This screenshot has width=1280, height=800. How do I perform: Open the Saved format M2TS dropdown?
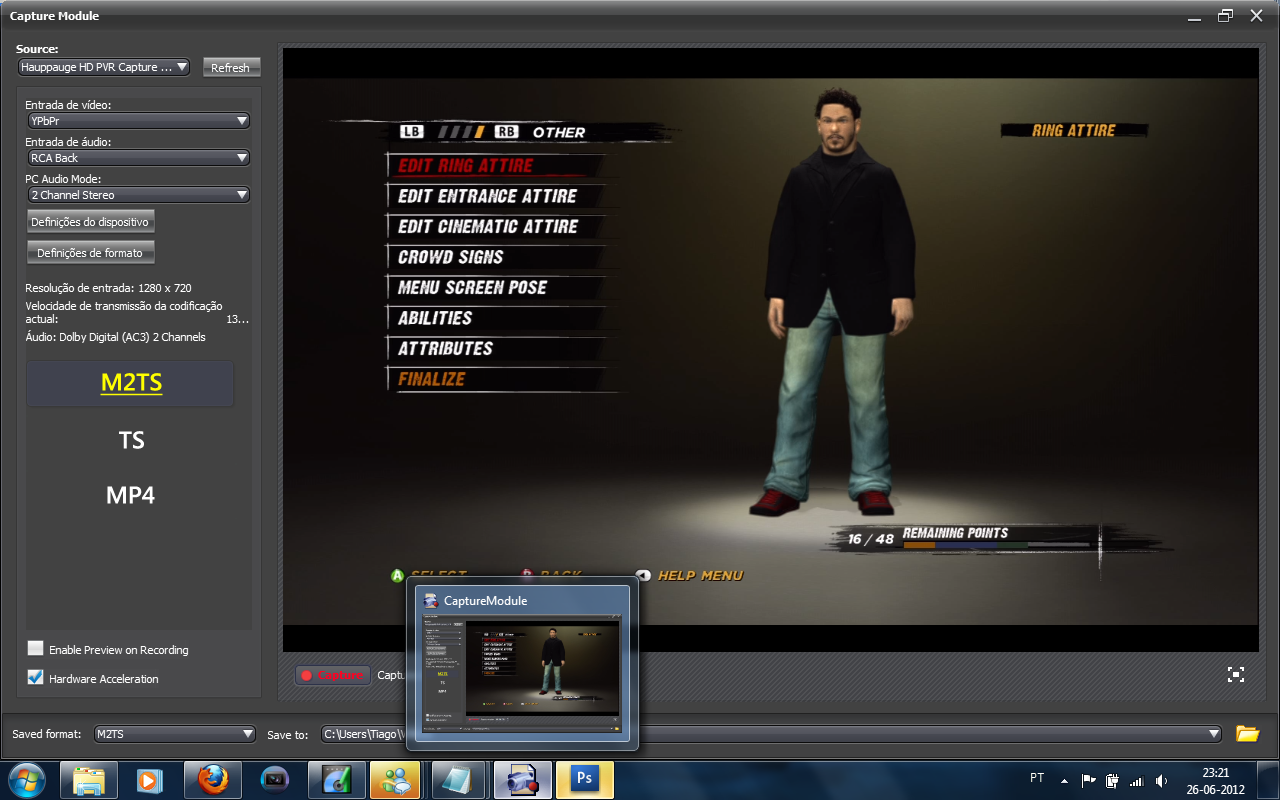click(x=175, y=734)
